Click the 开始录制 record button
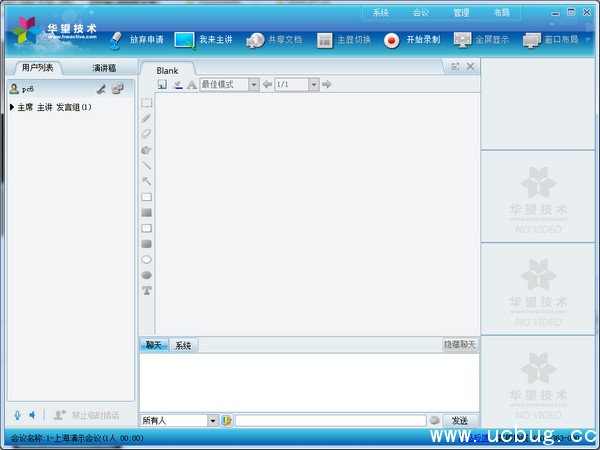Viewport: 600px width, 450px height. (x=409, y=41)
